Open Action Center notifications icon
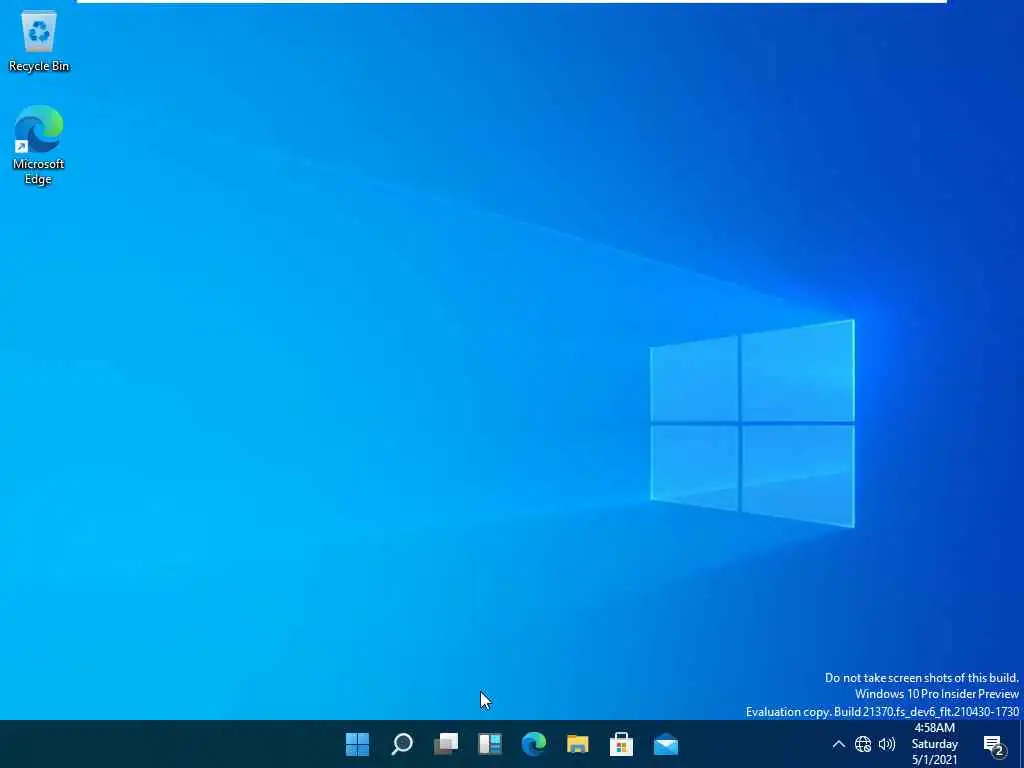The image size is (1024, 768). point(994,744)
